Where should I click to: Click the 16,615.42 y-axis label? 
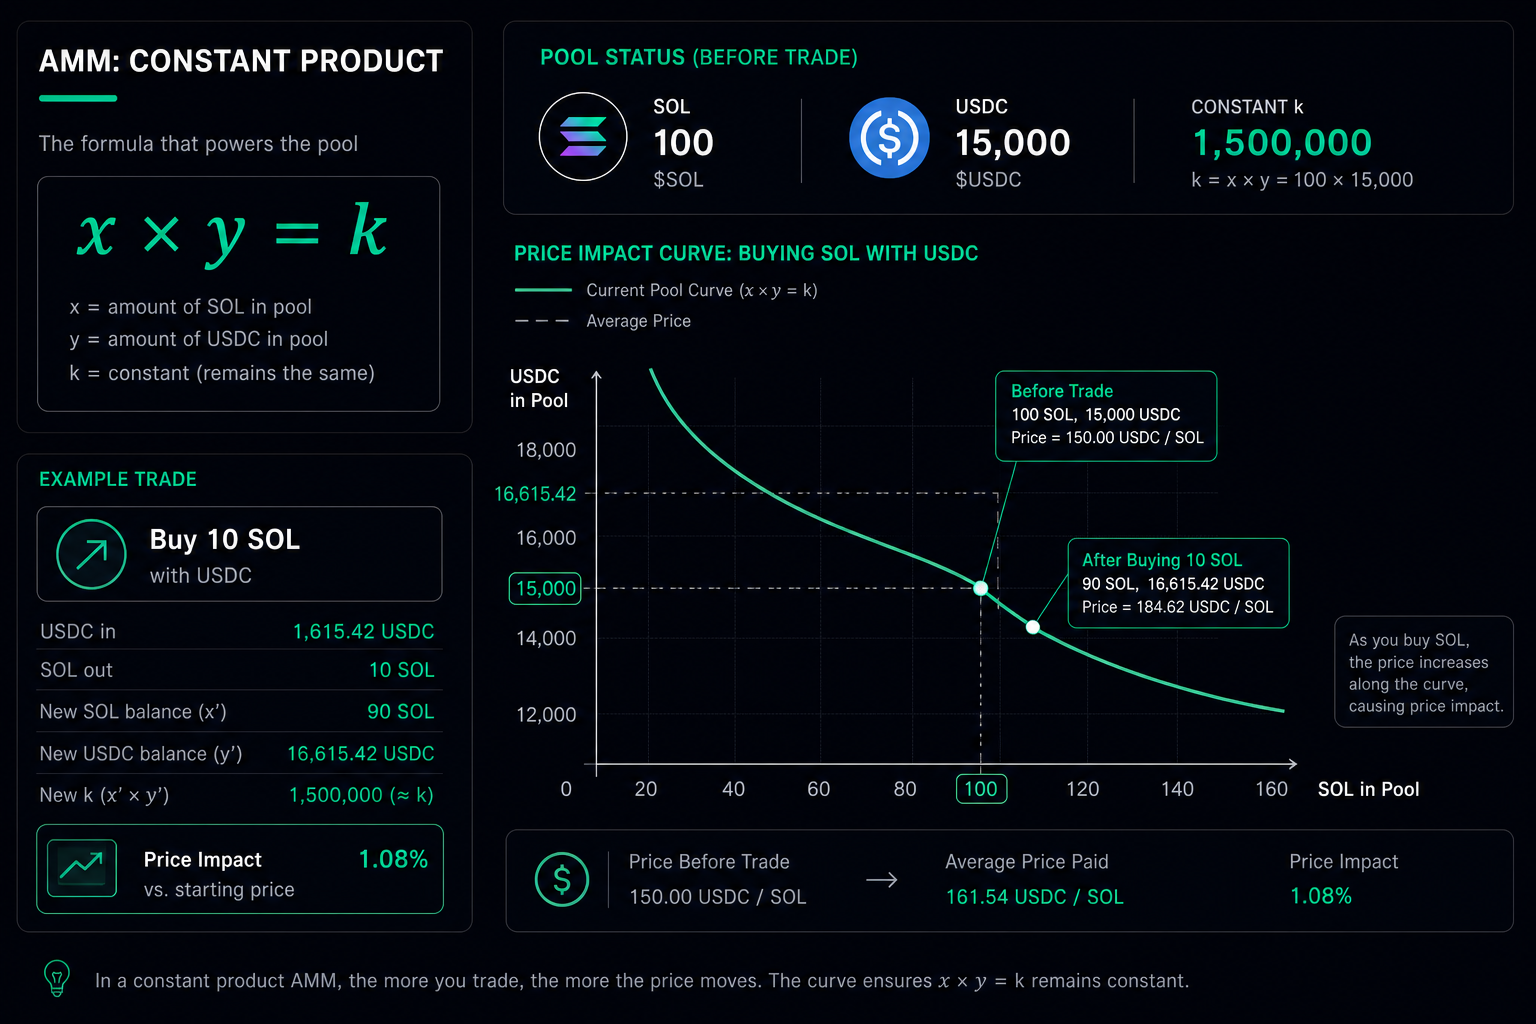(x=535, y=494)
